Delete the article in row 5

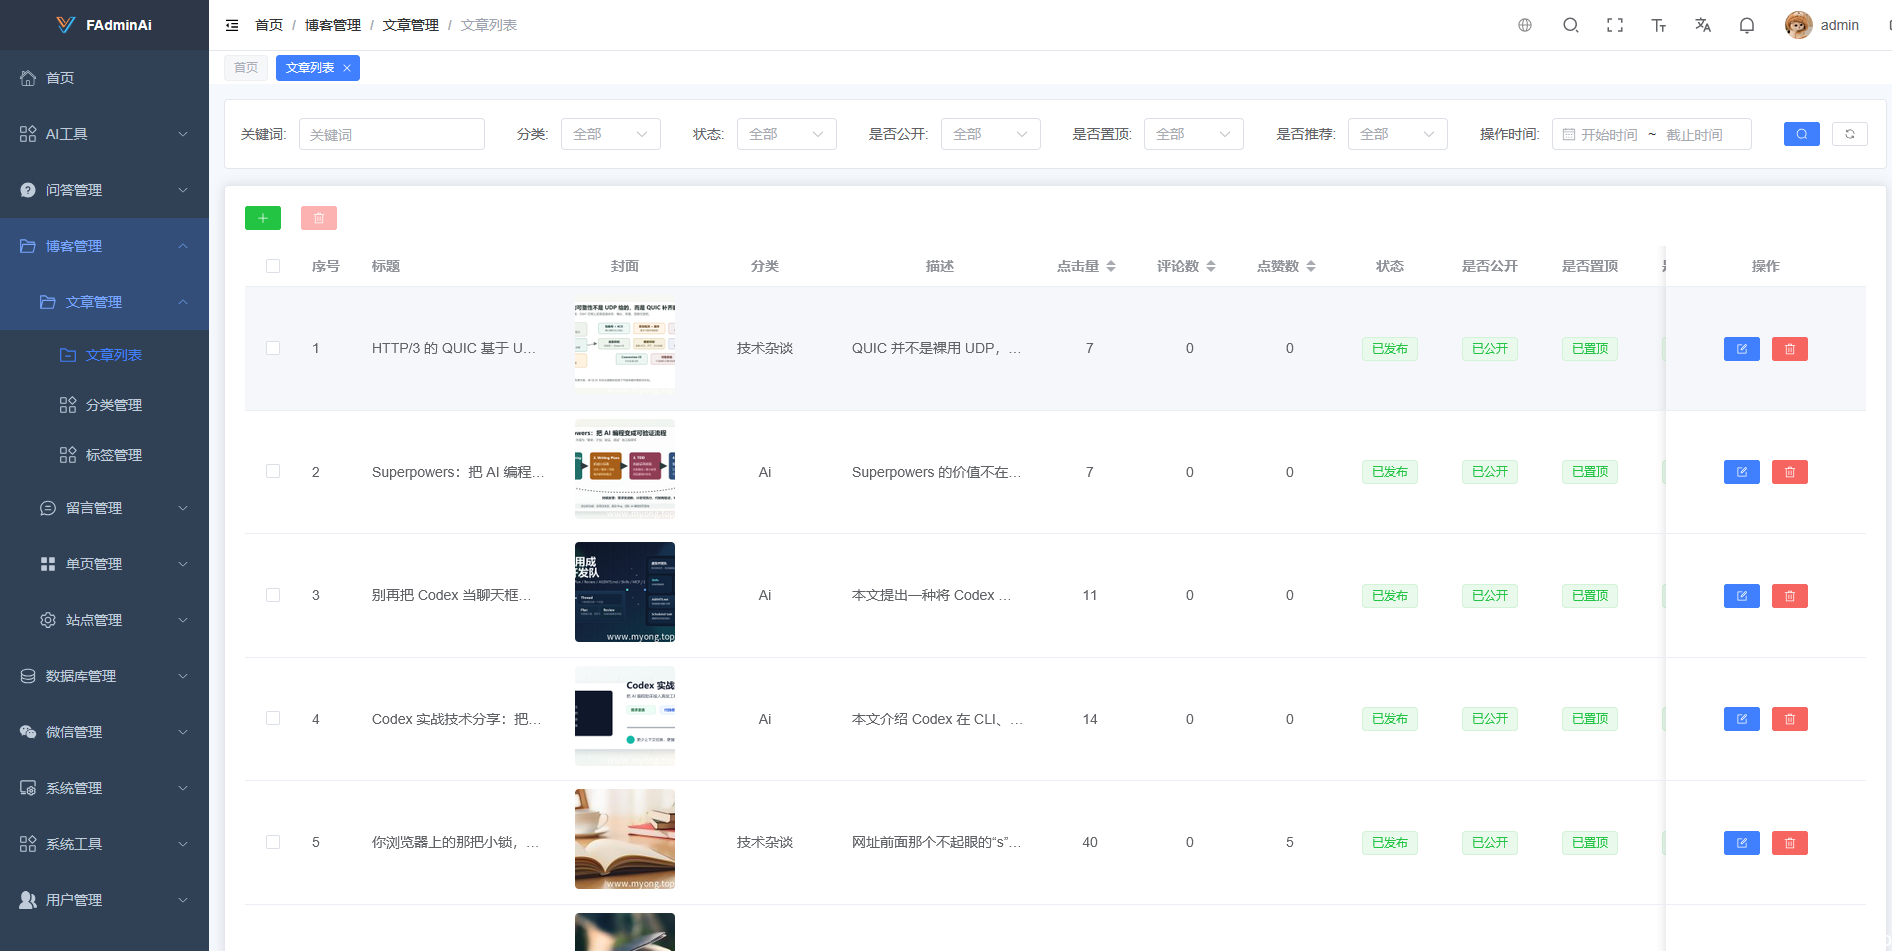1790,843
